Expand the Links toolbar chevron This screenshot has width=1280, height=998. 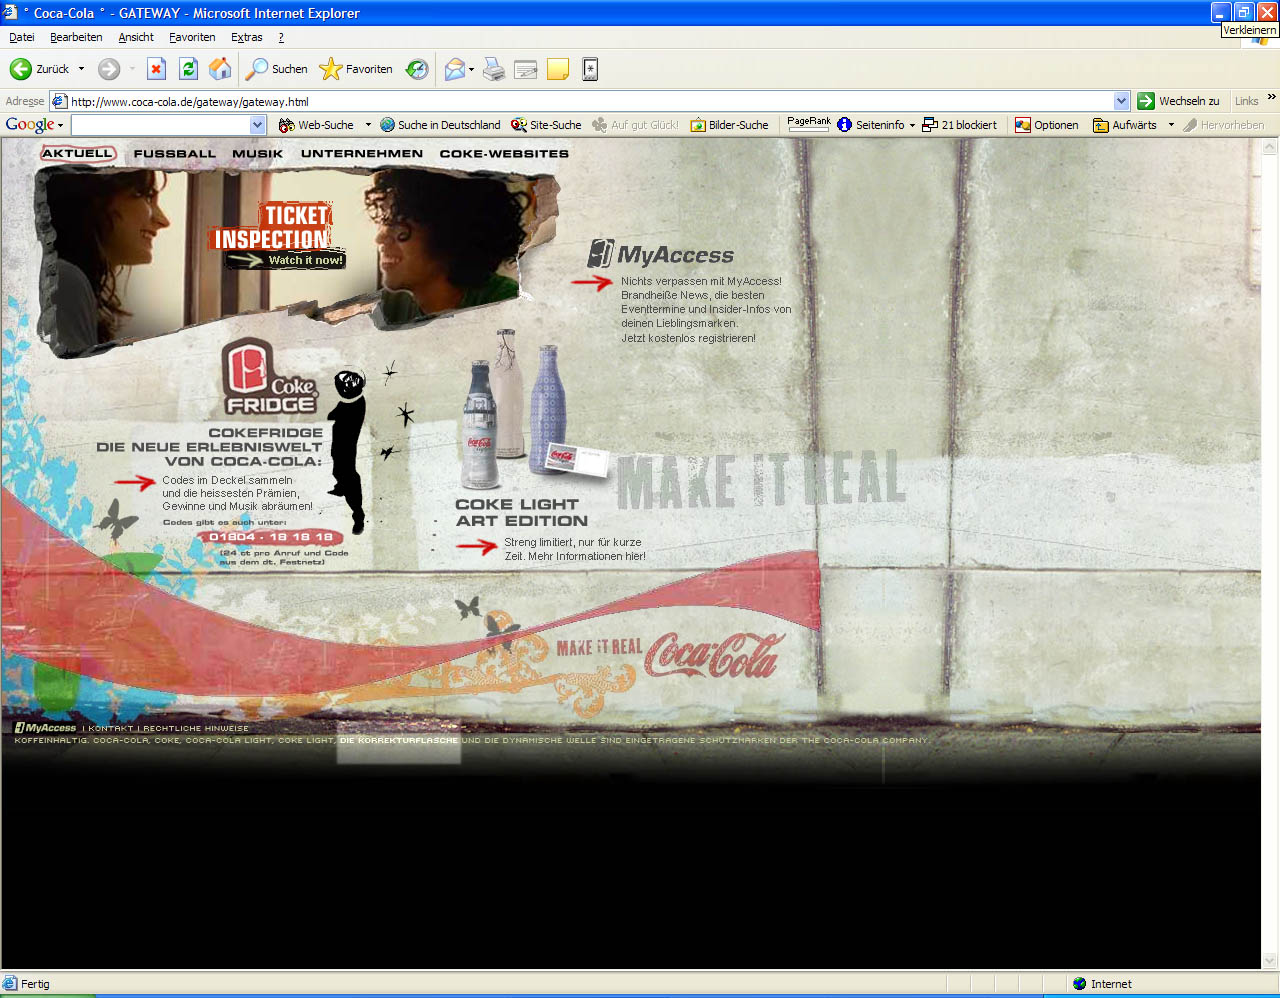[1271, 98]
